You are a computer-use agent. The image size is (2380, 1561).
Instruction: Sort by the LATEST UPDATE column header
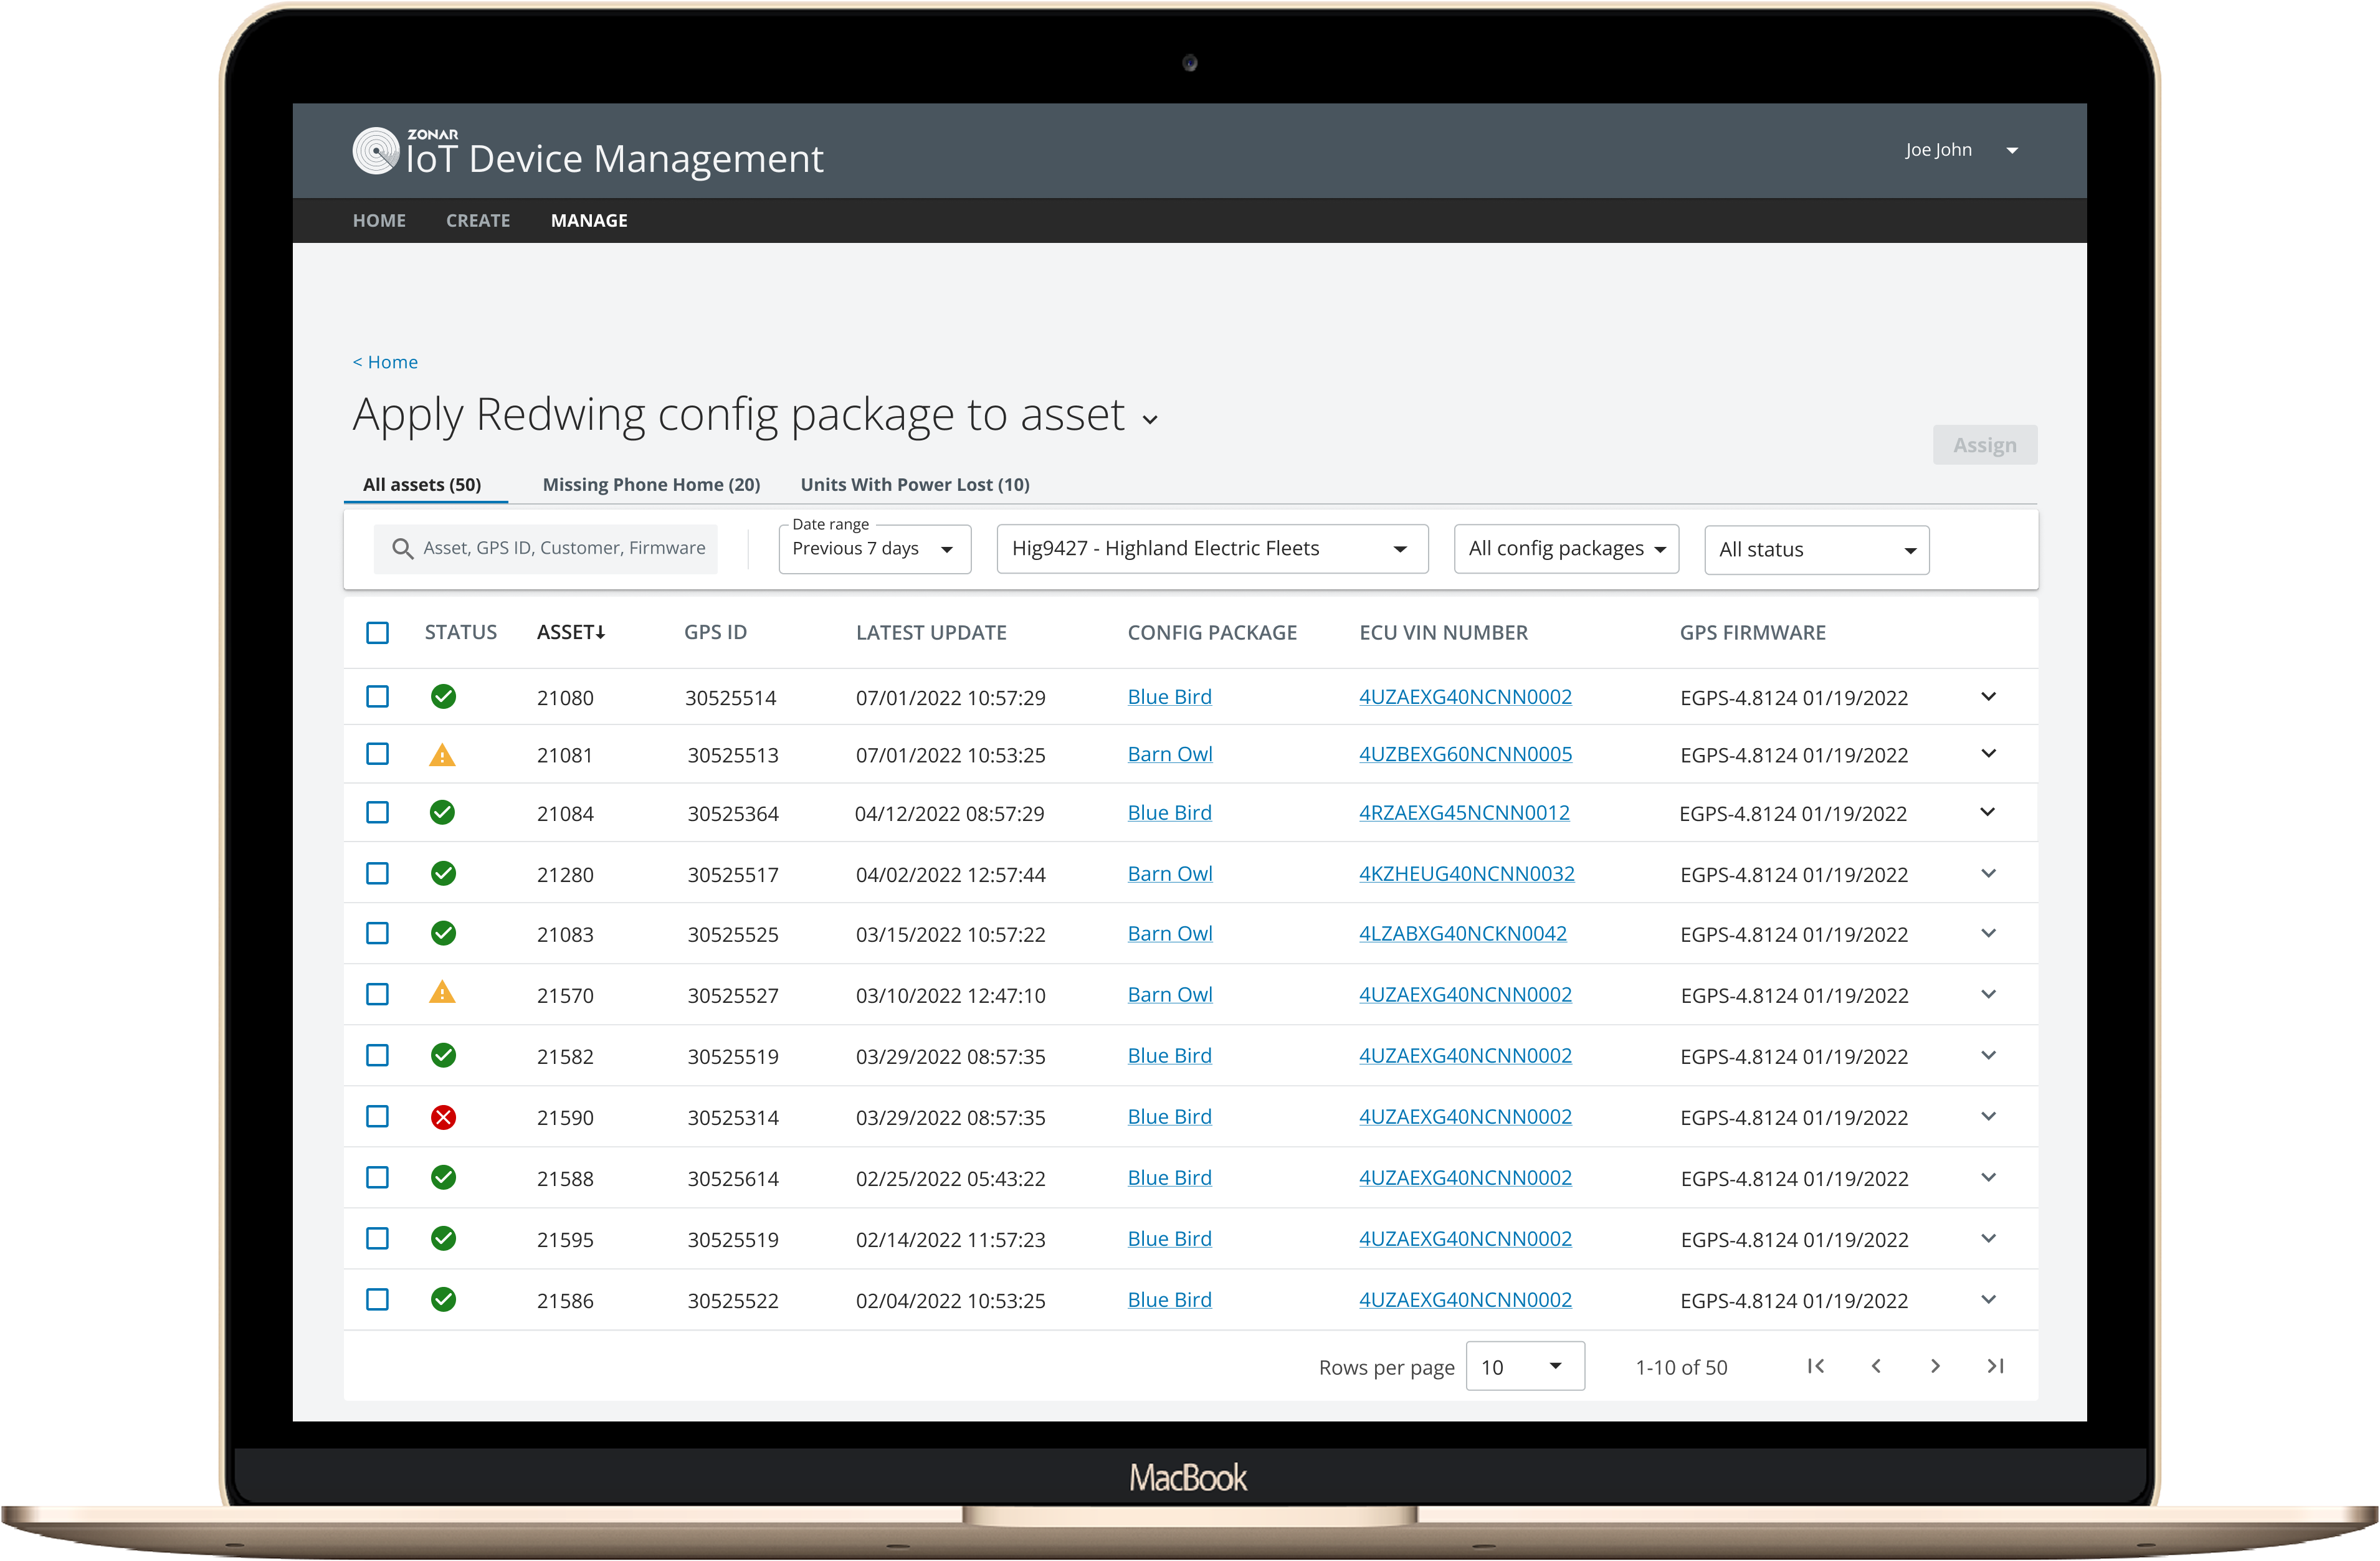931,633
